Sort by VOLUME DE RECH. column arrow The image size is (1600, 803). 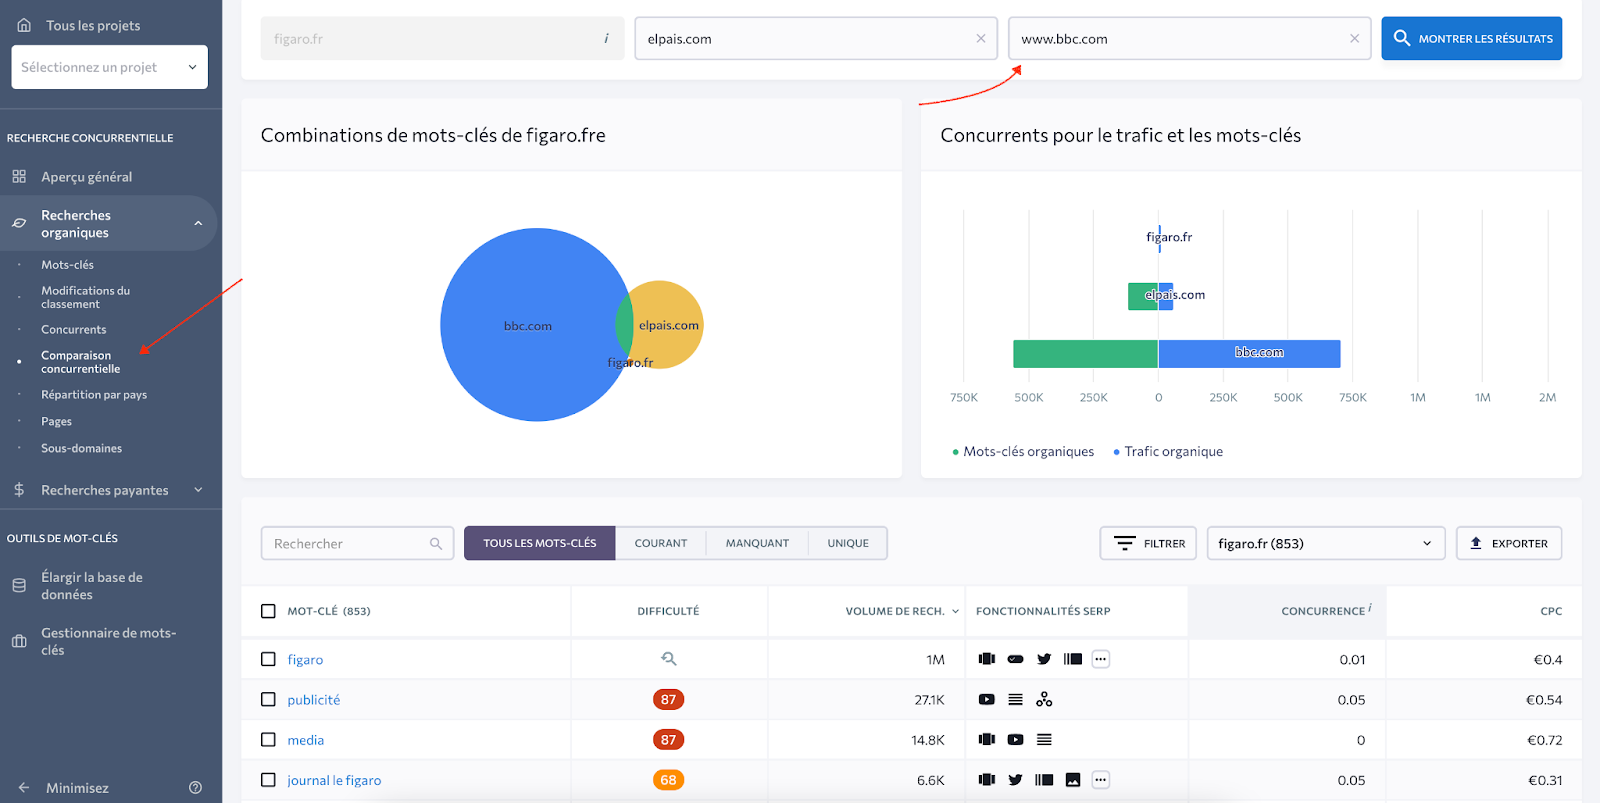955,611
